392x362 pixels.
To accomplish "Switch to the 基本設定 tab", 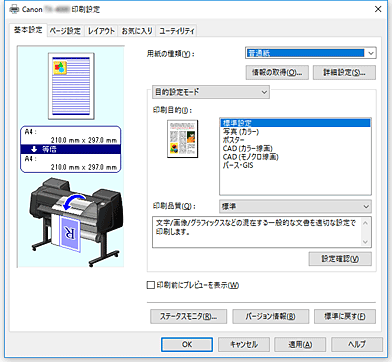I will pyautogui.click(x=28, y=30).
